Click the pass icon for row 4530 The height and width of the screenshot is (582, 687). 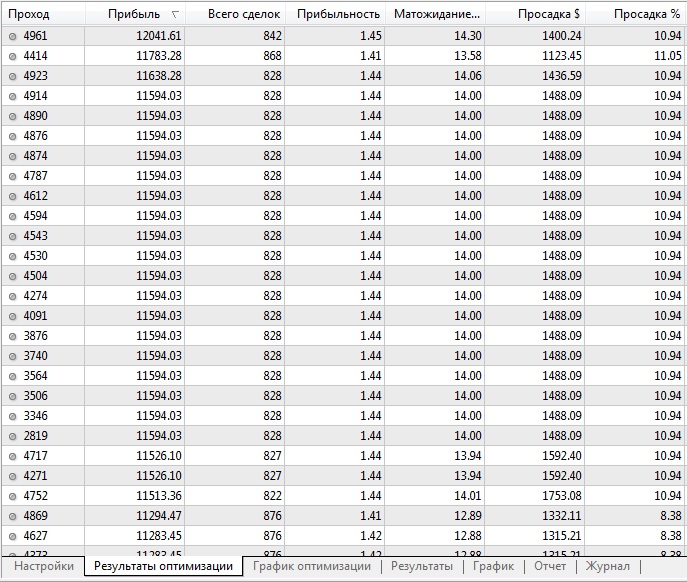[x=13, y=256]
